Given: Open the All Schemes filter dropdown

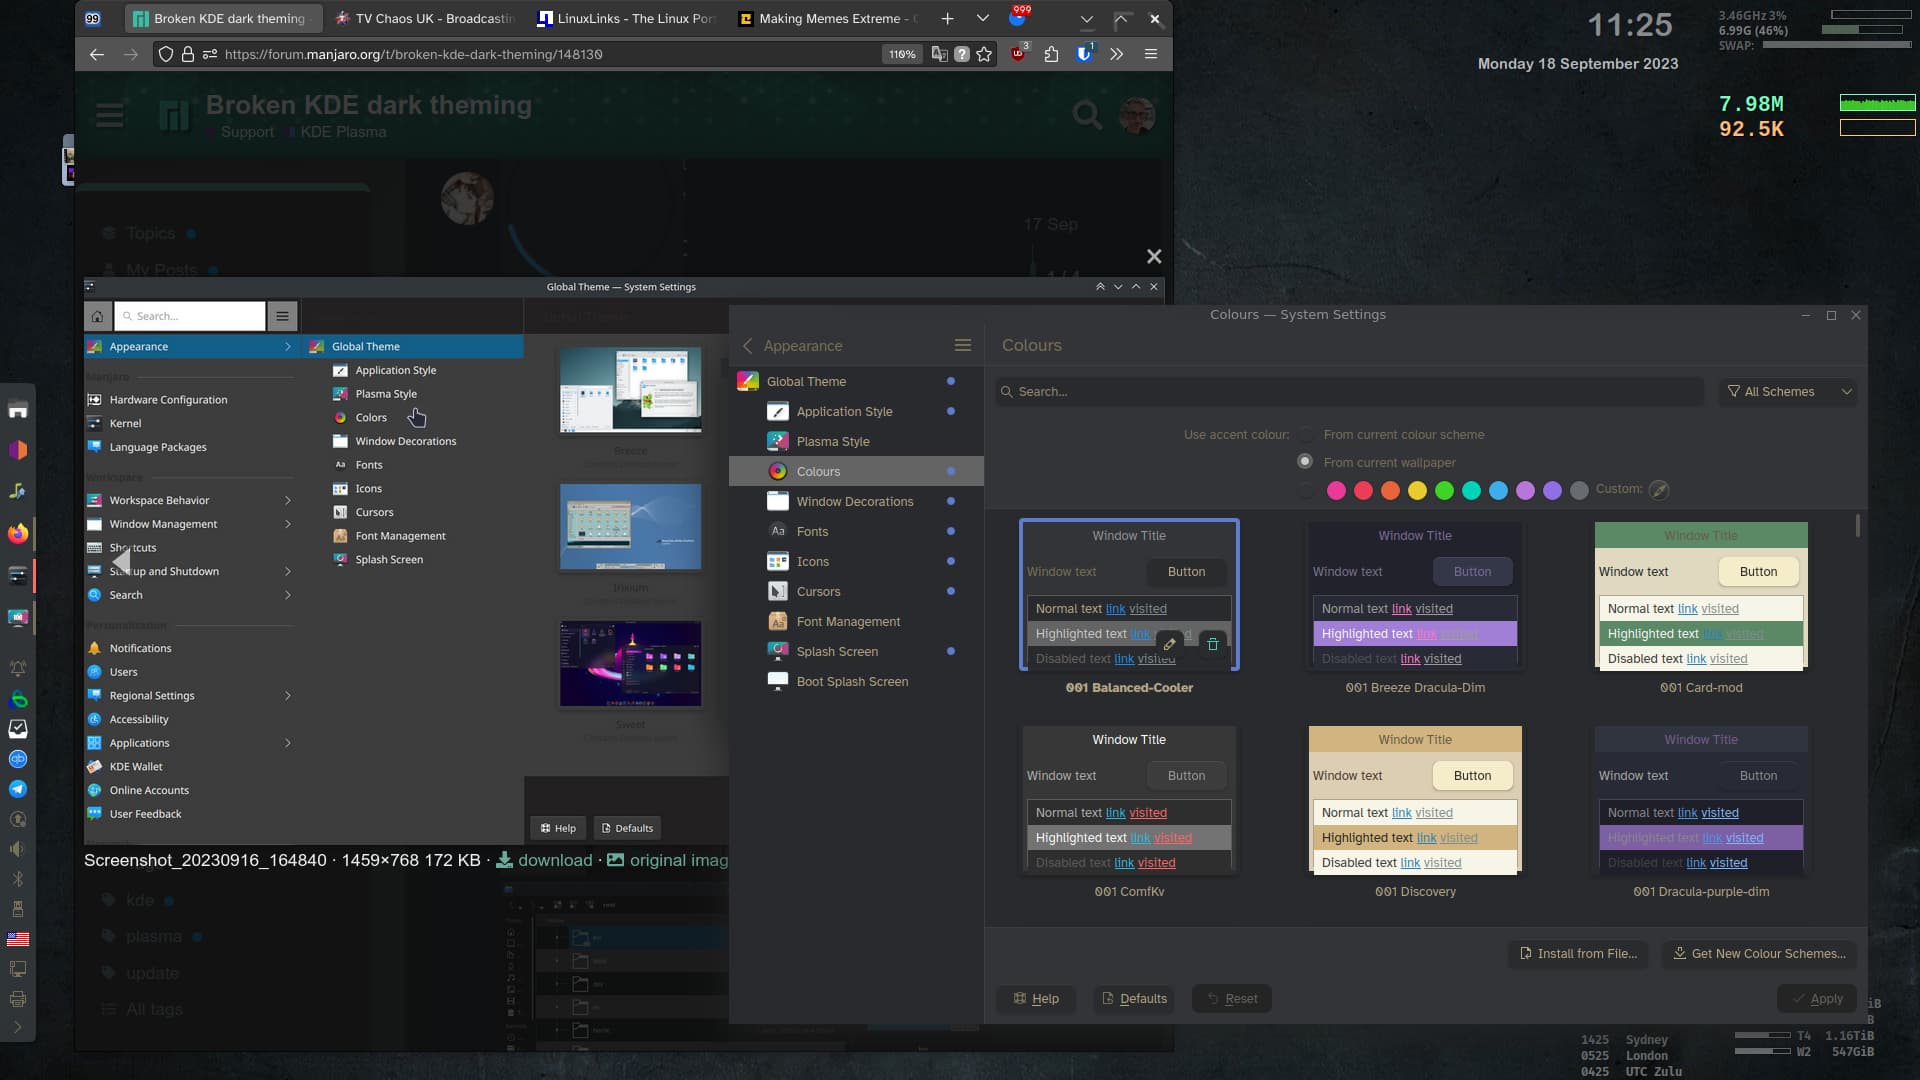Looking at the screenshot, I should 1789,392.
